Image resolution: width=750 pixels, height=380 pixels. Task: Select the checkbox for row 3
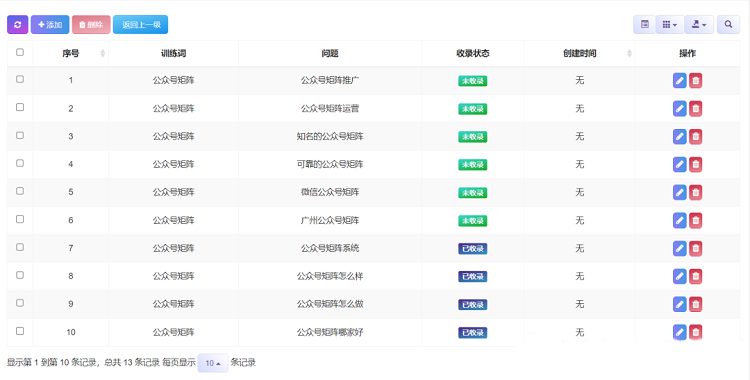(20, 135)
